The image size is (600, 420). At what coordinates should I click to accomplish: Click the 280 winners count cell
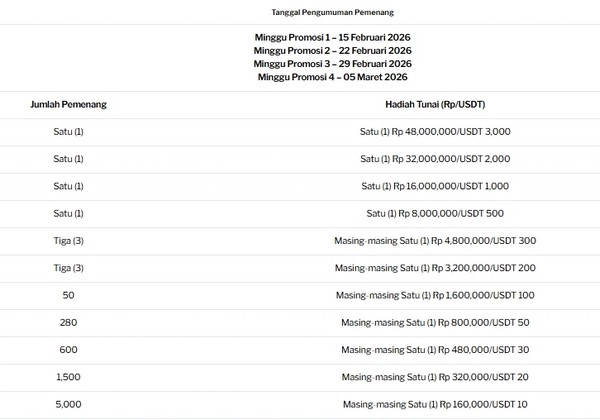pyautogui.click(x=68, y=322)
